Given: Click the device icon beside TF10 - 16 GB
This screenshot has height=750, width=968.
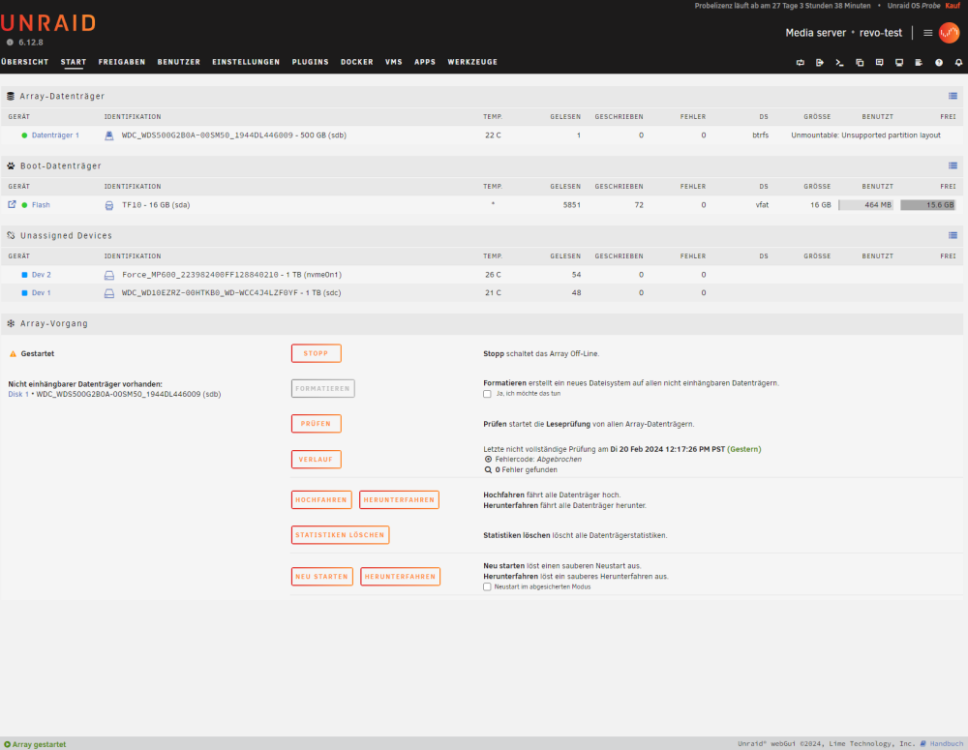Looking at the screenshot, I should [x=109, y=205].
